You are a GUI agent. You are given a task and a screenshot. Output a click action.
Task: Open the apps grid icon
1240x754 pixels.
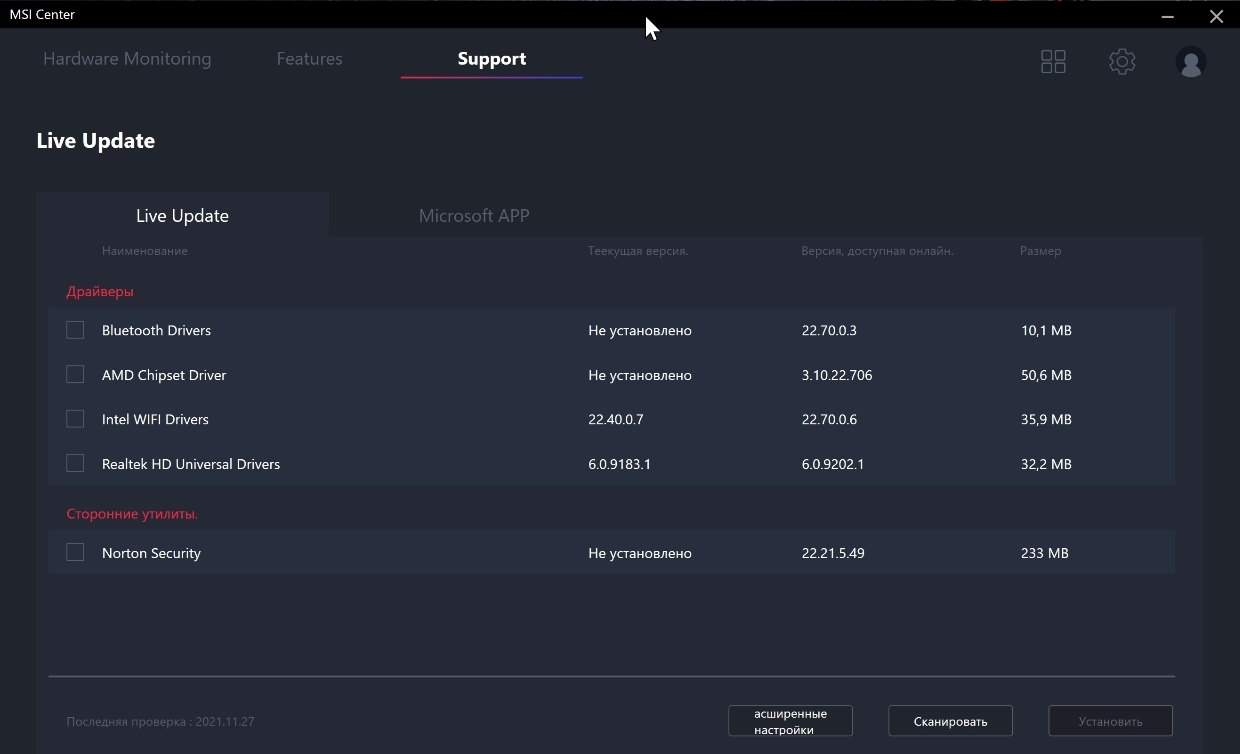pyautogui.click(x=1053, y=62)
